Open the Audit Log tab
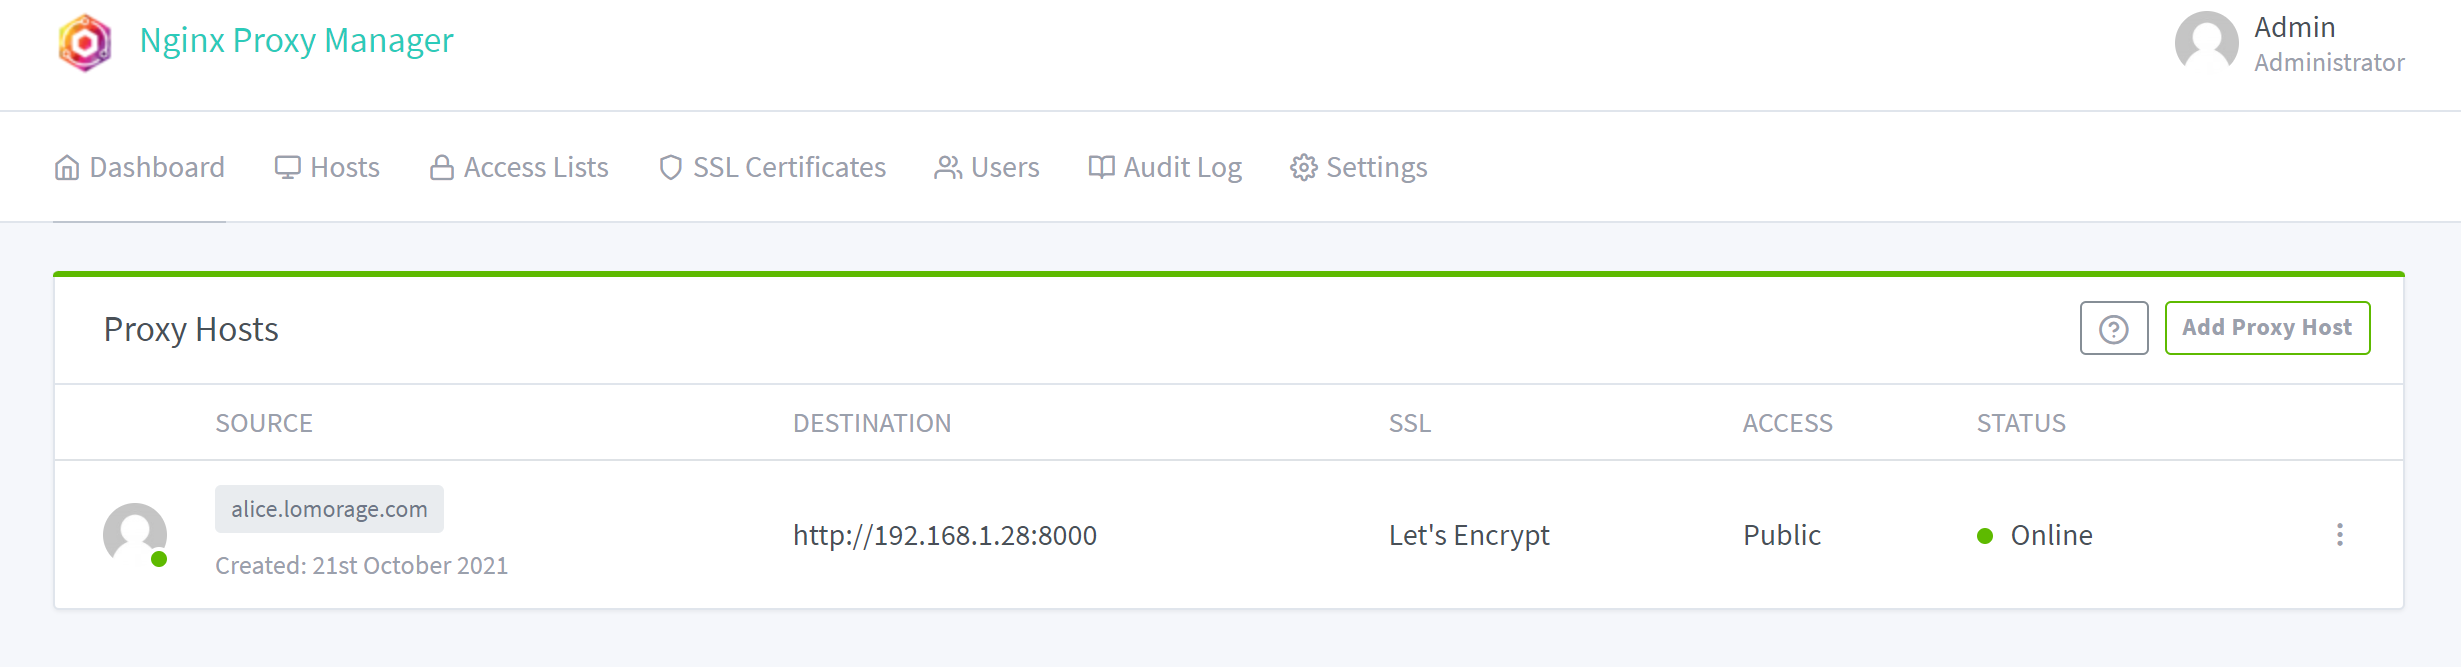The width and height of the screenshot is (2461, 667). 1165,168
